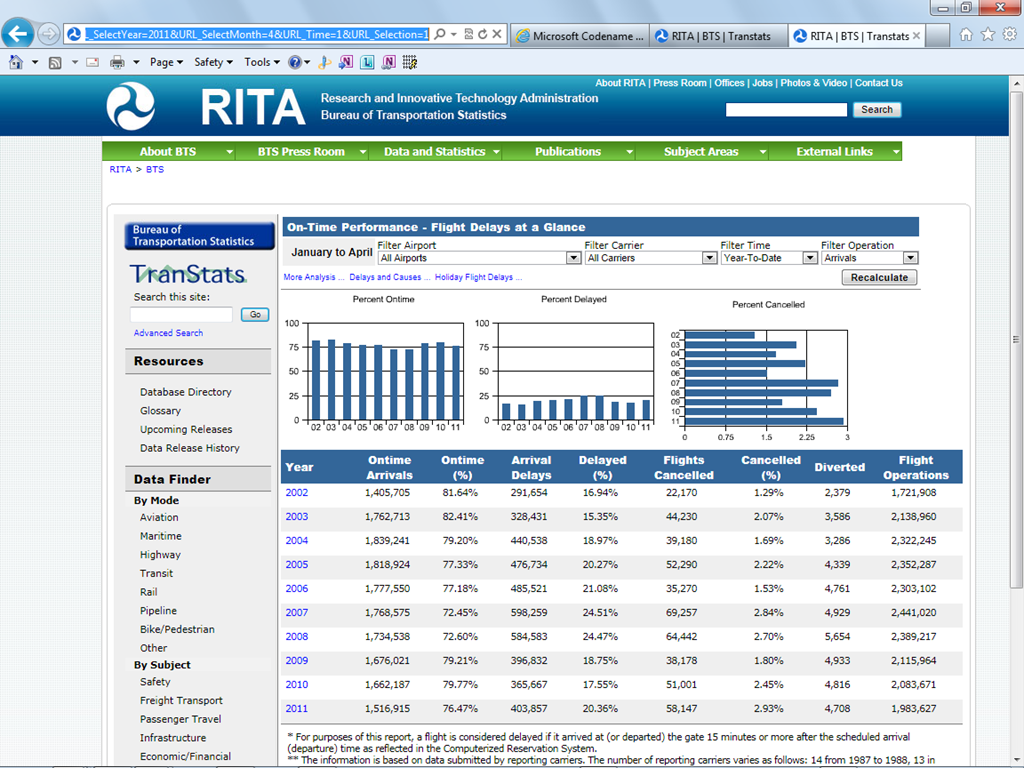Click the Refresh icon in the address bar
1024x768 pixels.
(x=483, y=34)
